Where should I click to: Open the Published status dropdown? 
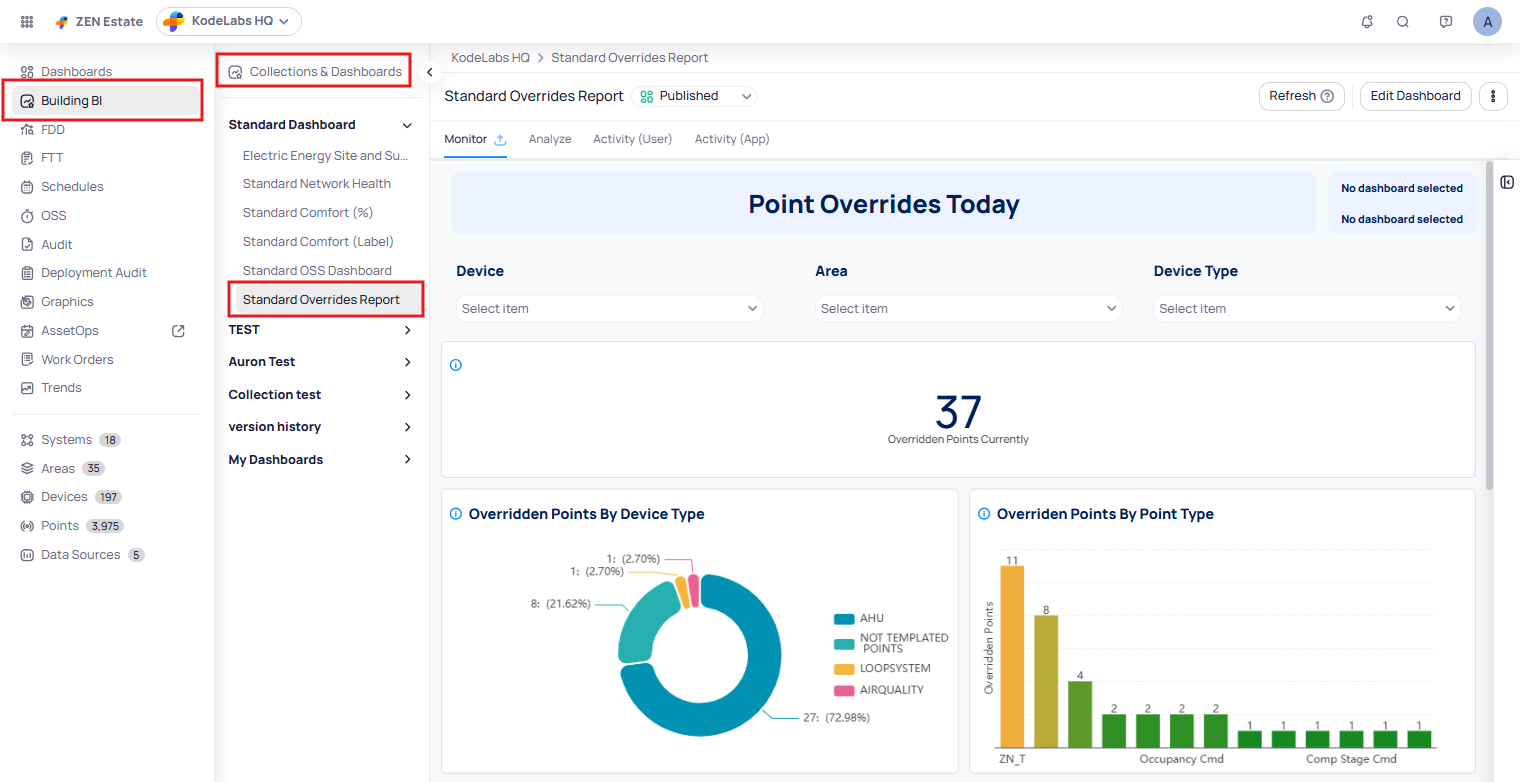(x=696, y=96)
